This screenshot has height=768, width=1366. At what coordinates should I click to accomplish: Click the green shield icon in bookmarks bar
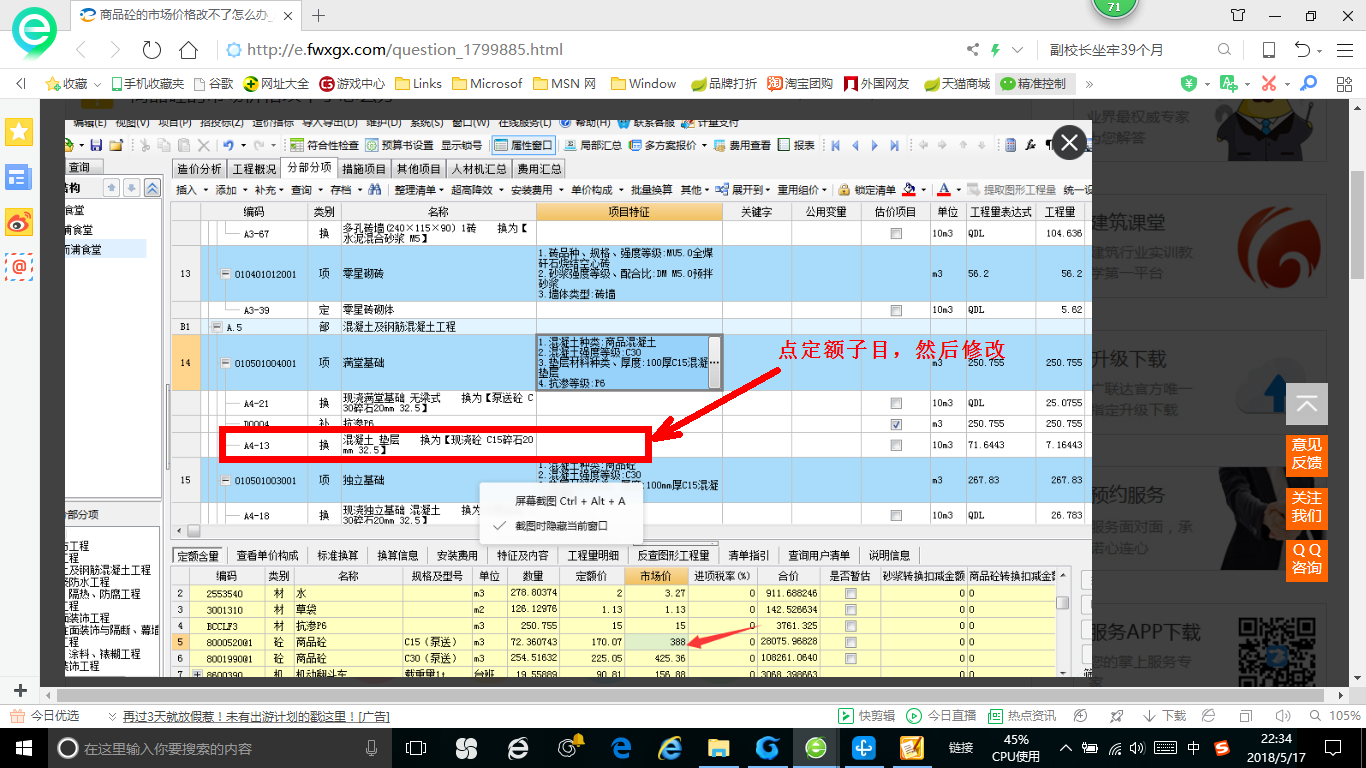click(1189, 84)
